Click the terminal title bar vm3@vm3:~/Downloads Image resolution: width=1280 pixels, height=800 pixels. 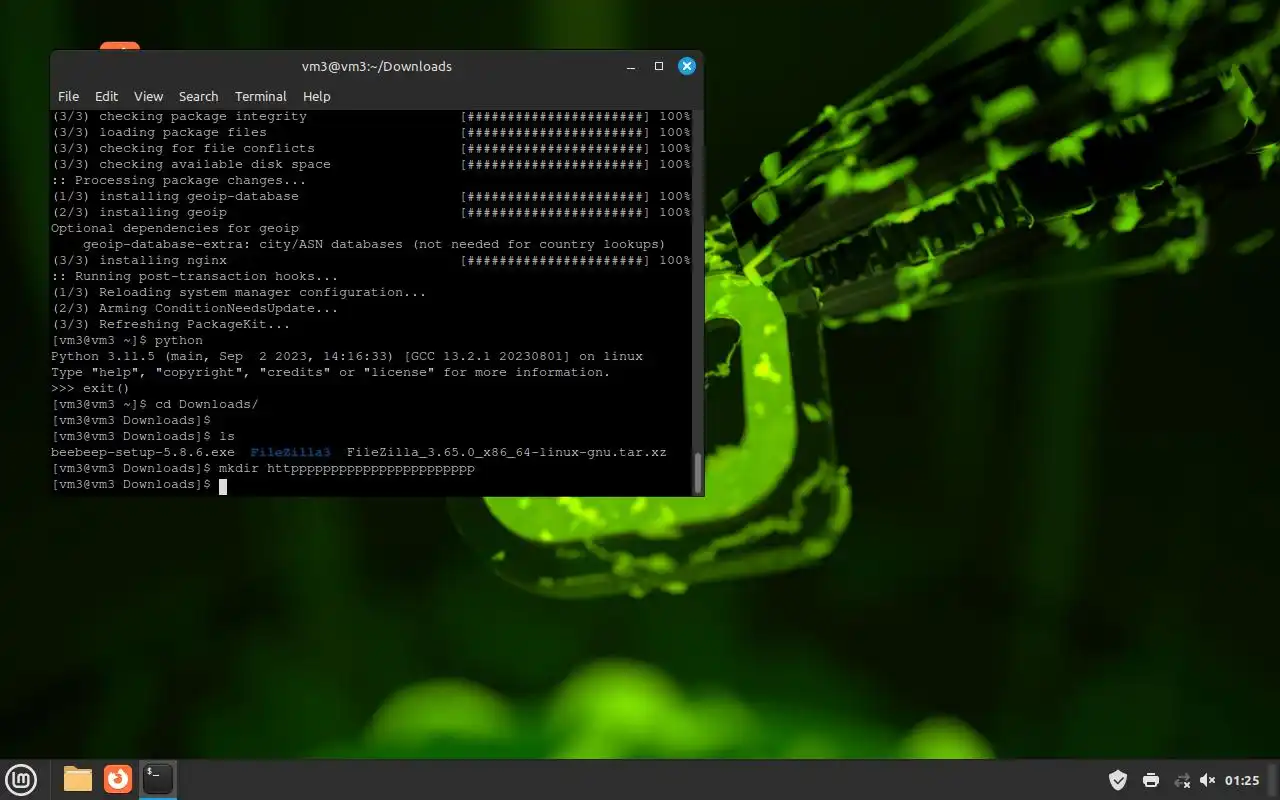[377, 66]
